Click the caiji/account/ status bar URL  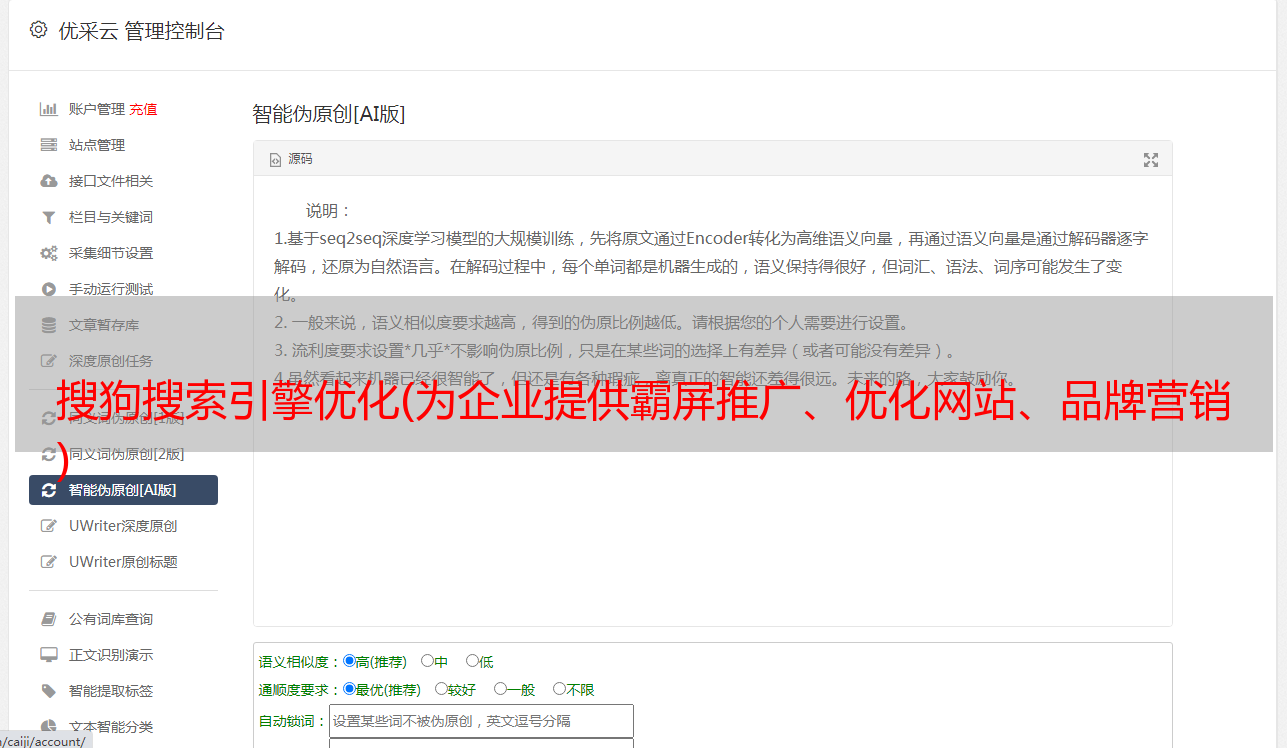coord(46,741)
